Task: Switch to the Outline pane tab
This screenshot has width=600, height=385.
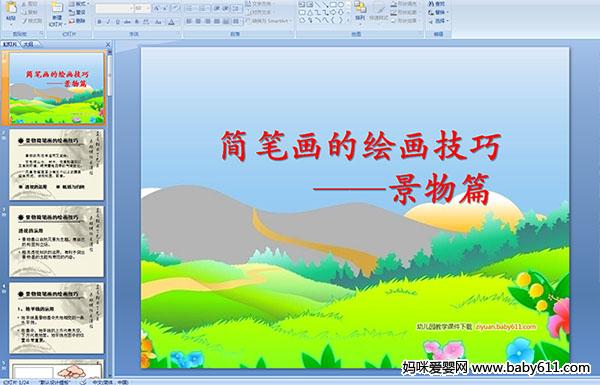Action: [29, 44]
